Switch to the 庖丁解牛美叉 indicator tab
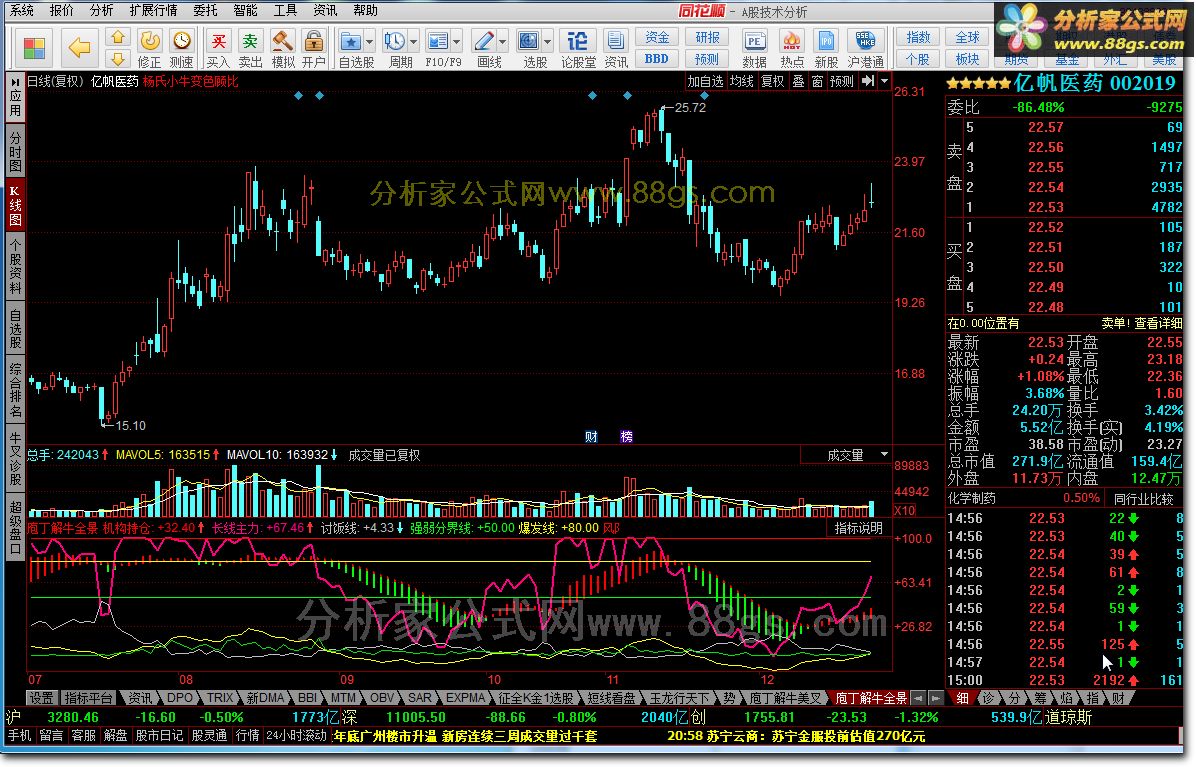Viewport: 1196px width, 767px height. click(x=785, y=698)
